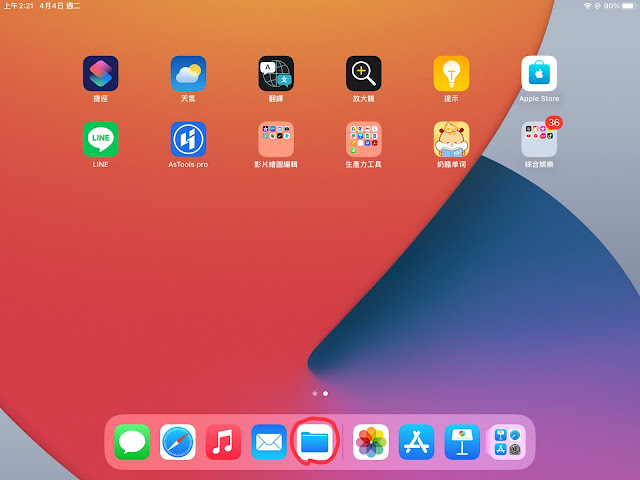Open the 影片繪圖編輯 folder

276,139
